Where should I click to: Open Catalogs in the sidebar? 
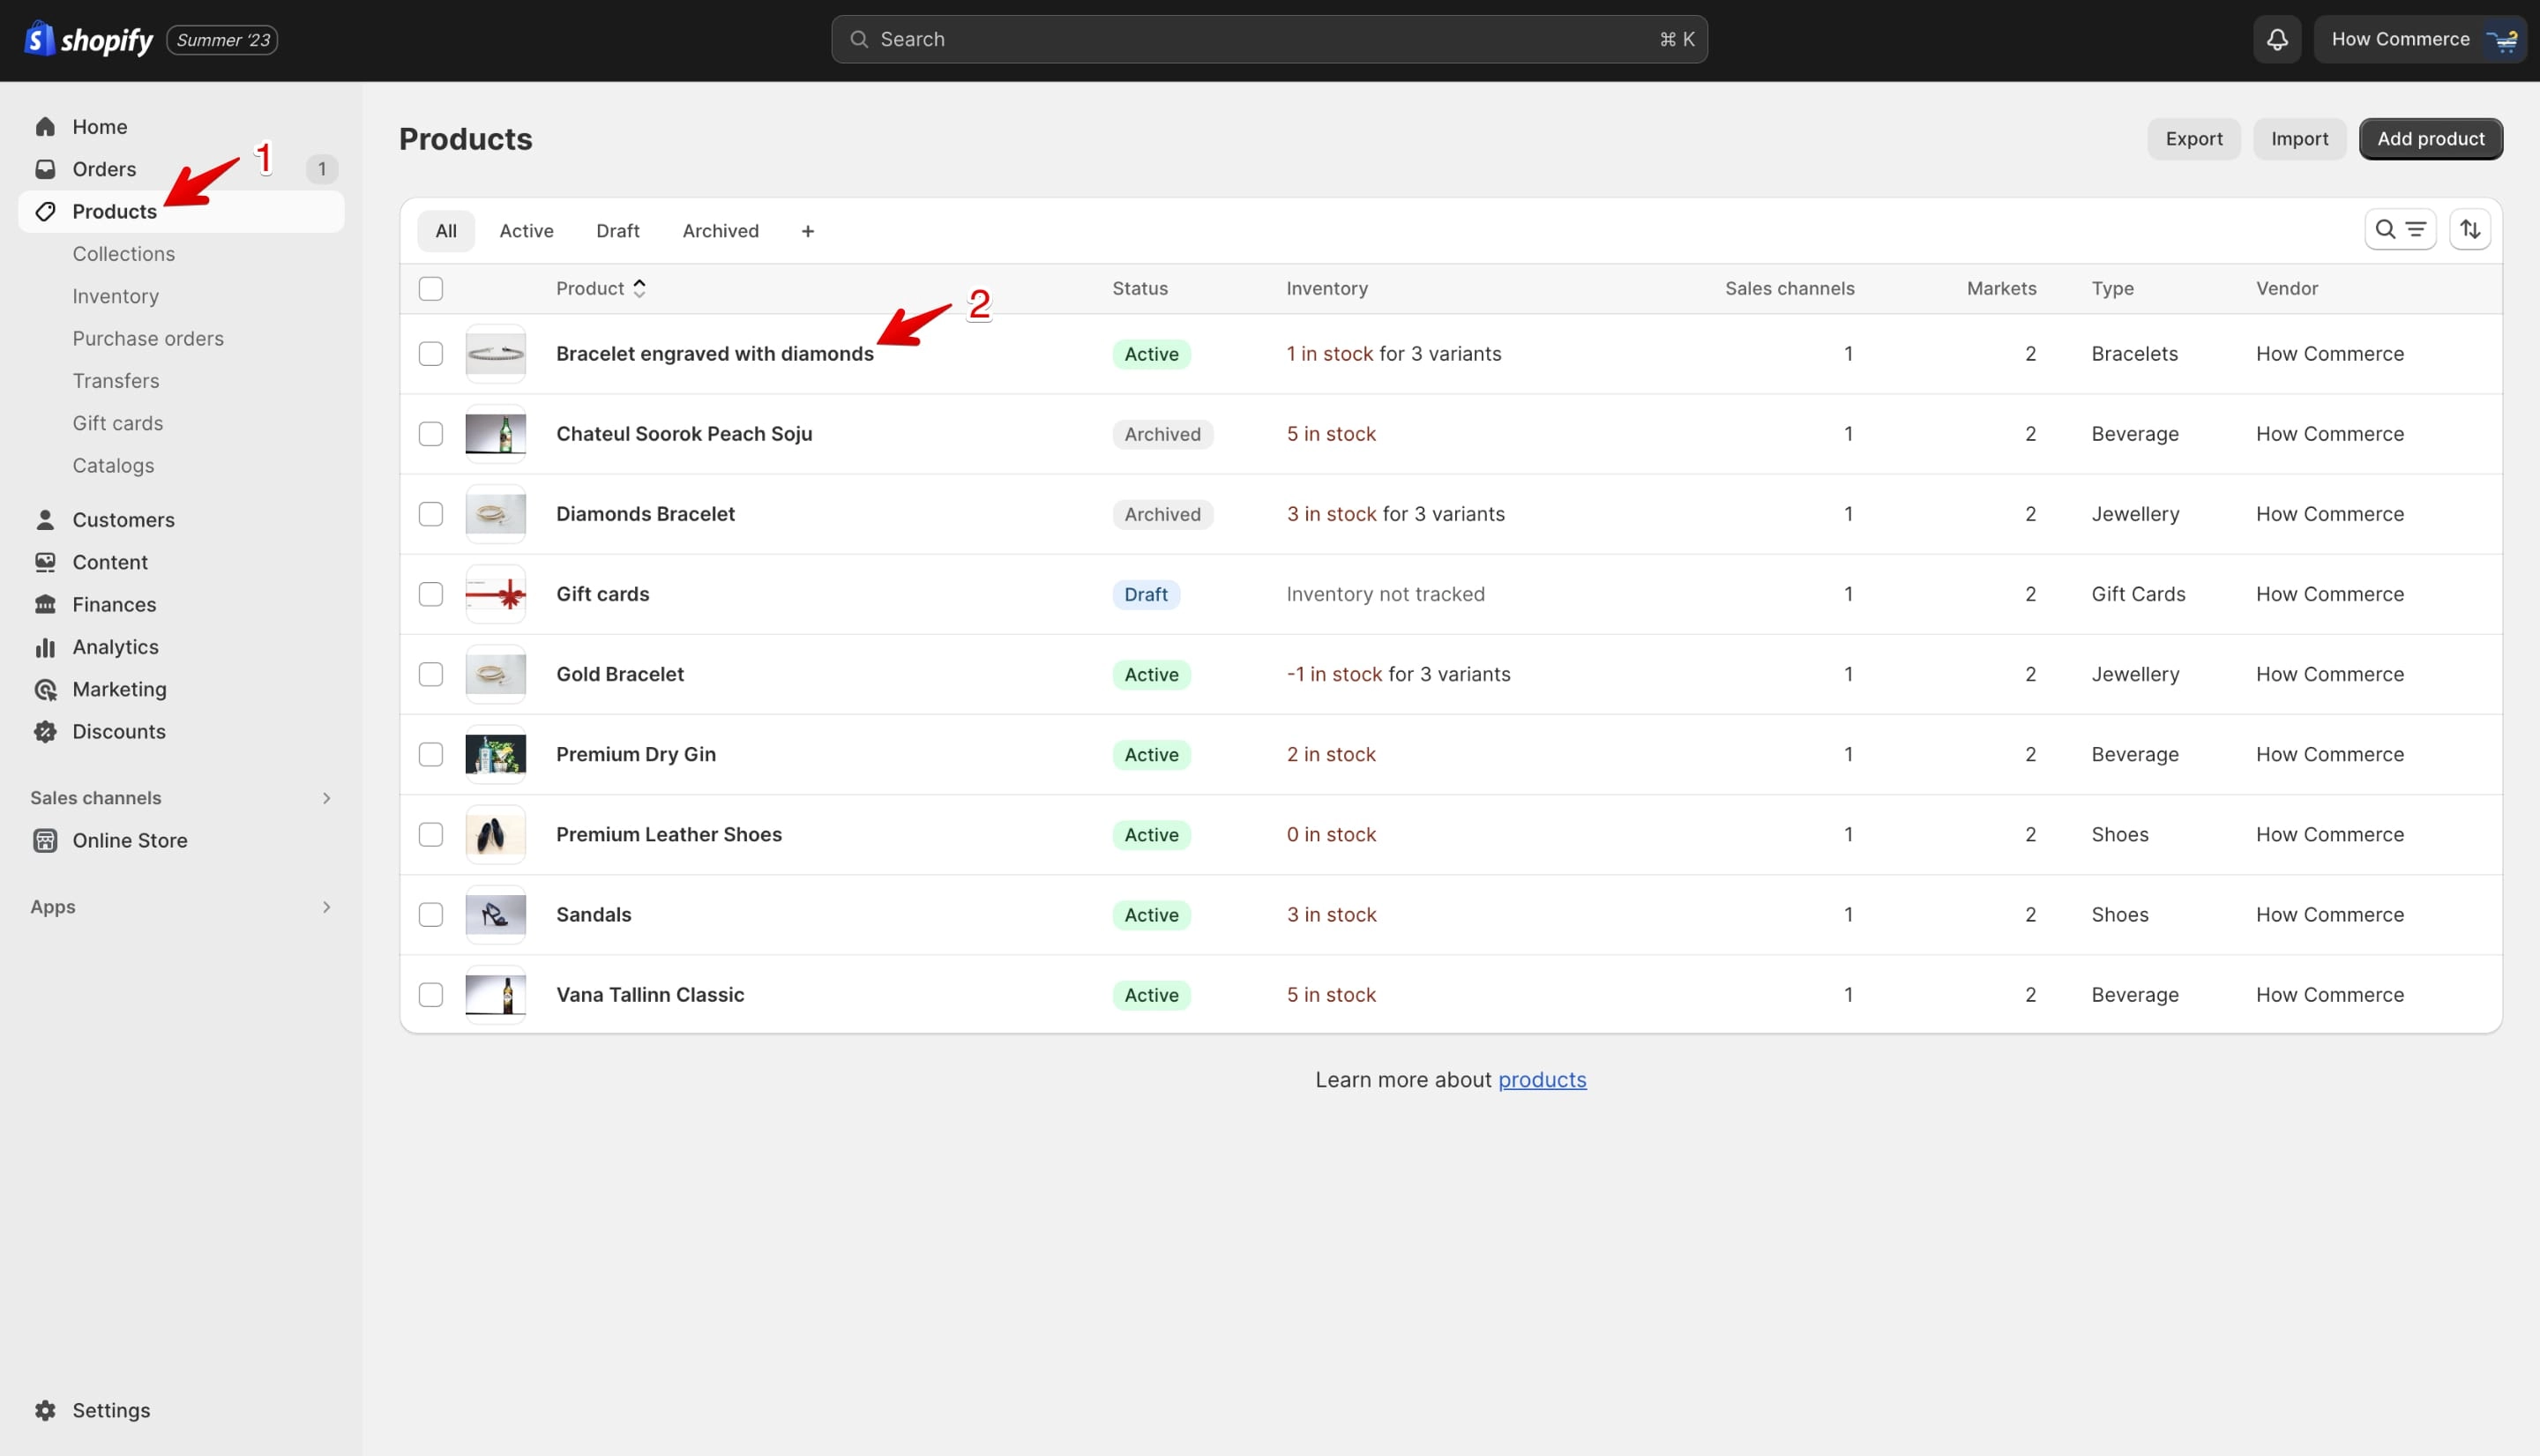[113, 465]
